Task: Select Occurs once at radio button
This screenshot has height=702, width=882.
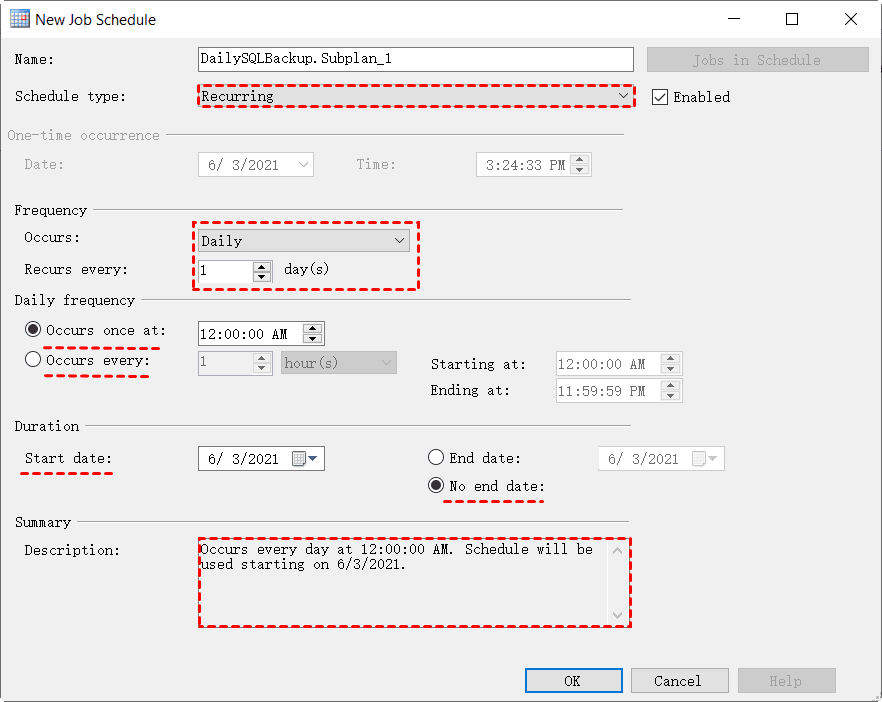Action: pos(33,330)
